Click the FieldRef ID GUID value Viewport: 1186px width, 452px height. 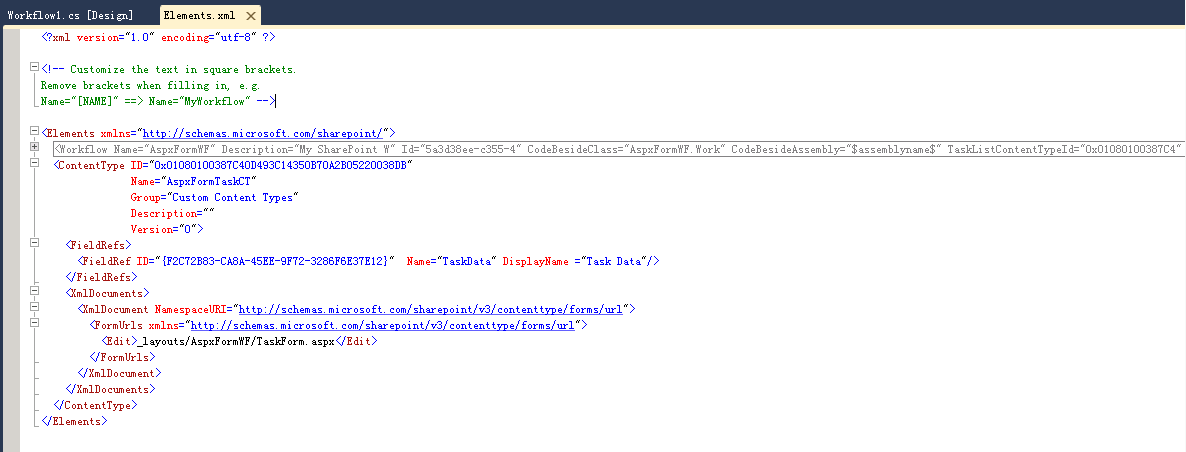(x=275, y=261)
